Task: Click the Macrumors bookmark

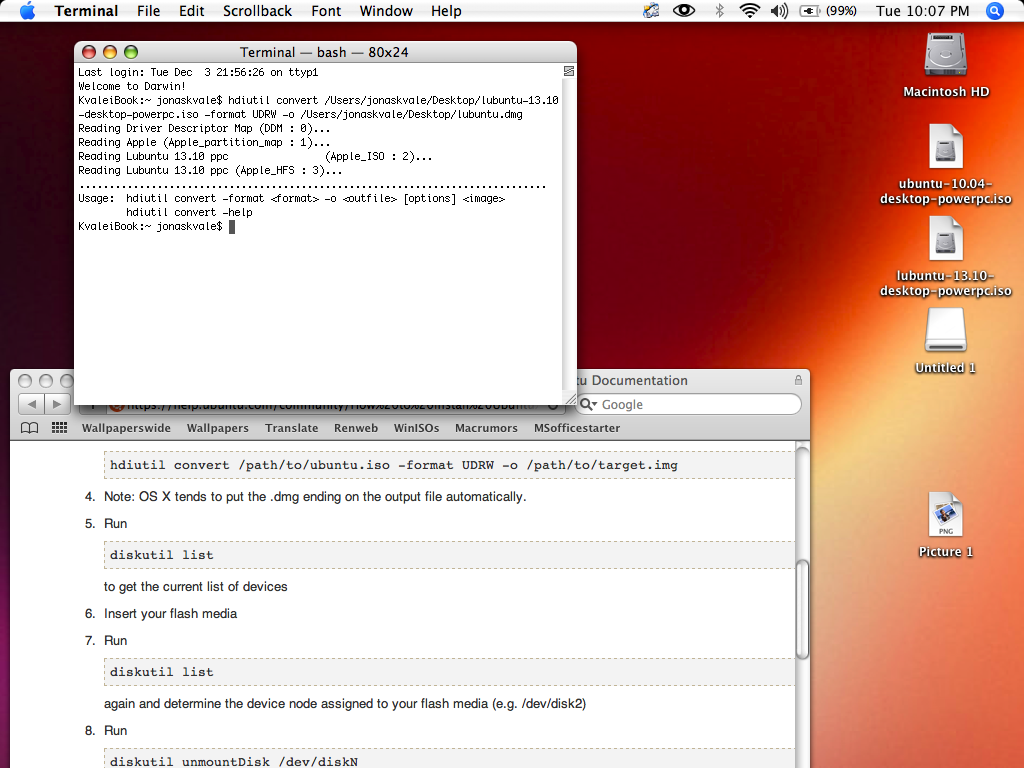Action: pyautogui.click(x=486, y=428)
